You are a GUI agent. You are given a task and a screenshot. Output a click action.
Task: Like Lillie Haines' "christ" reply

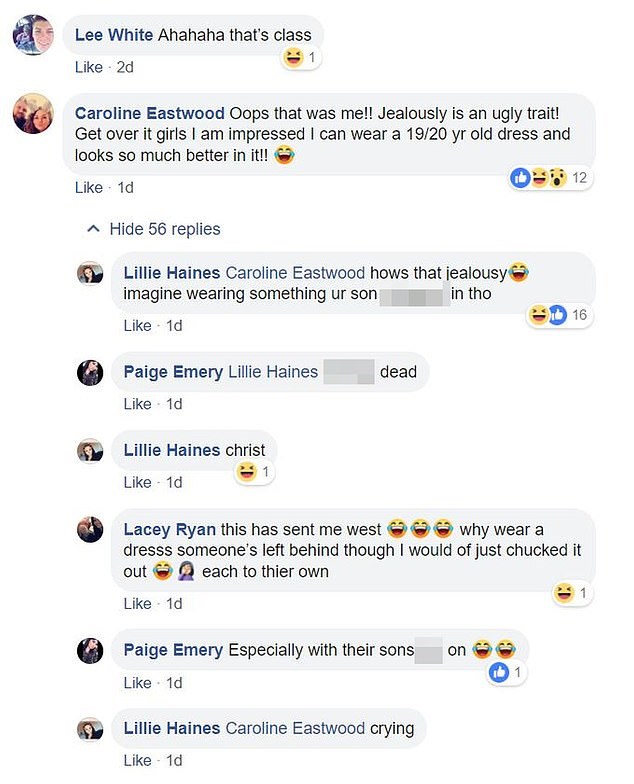137,482
